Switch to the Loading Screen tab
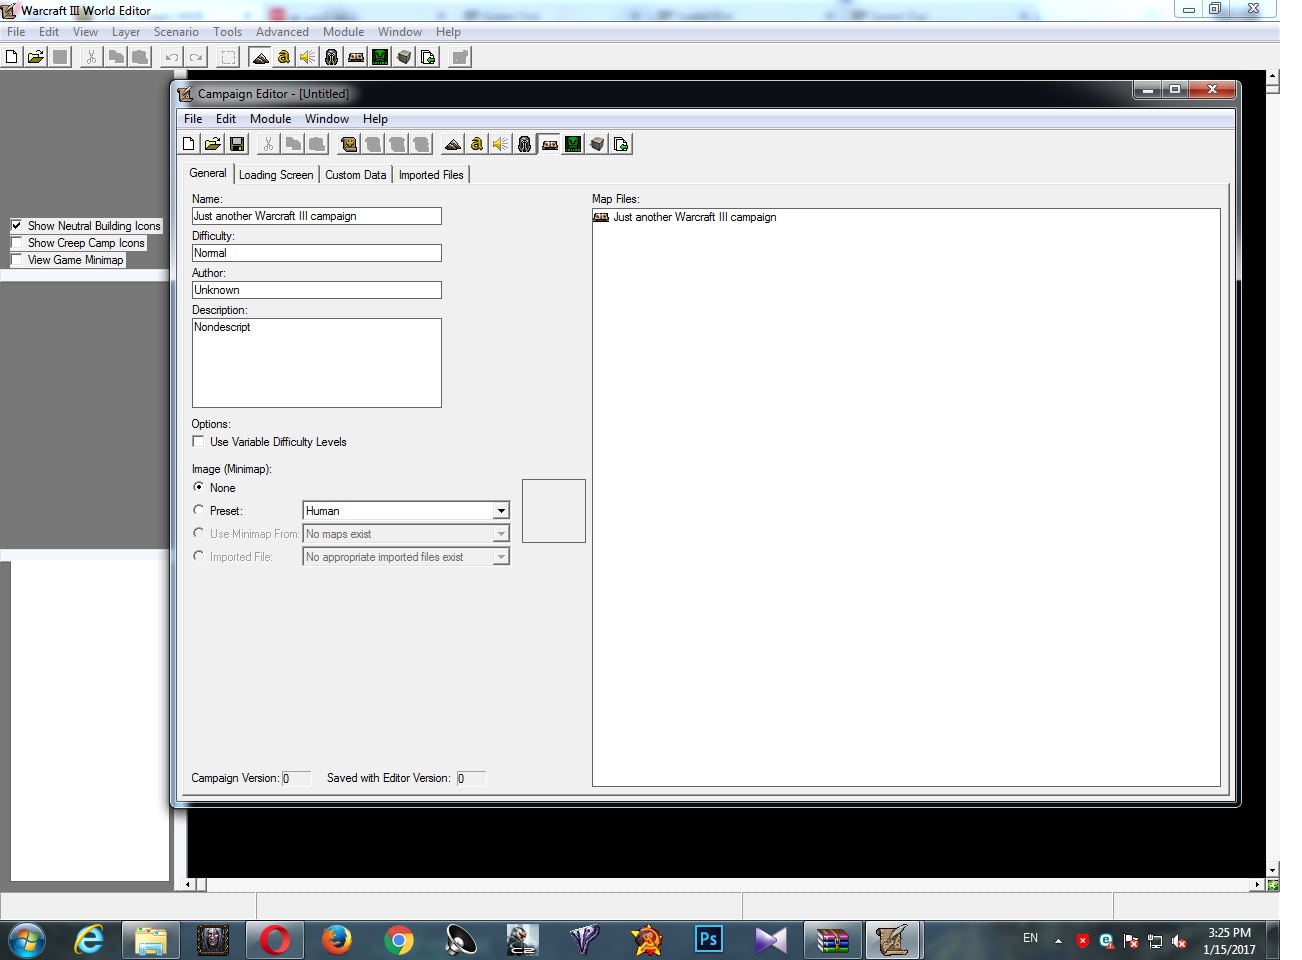 [x=276, y=175]
